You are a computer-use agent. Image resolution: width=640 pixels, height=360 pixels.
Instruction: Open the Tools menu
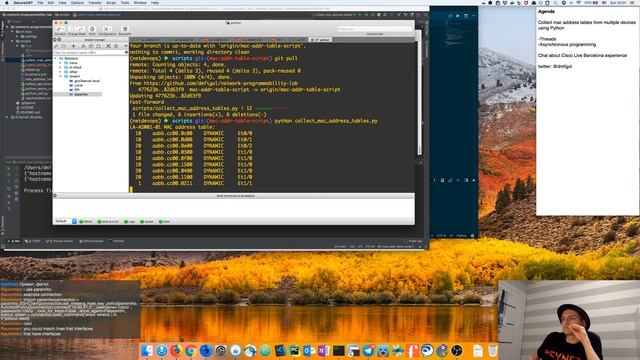click(x=125, y=3)
